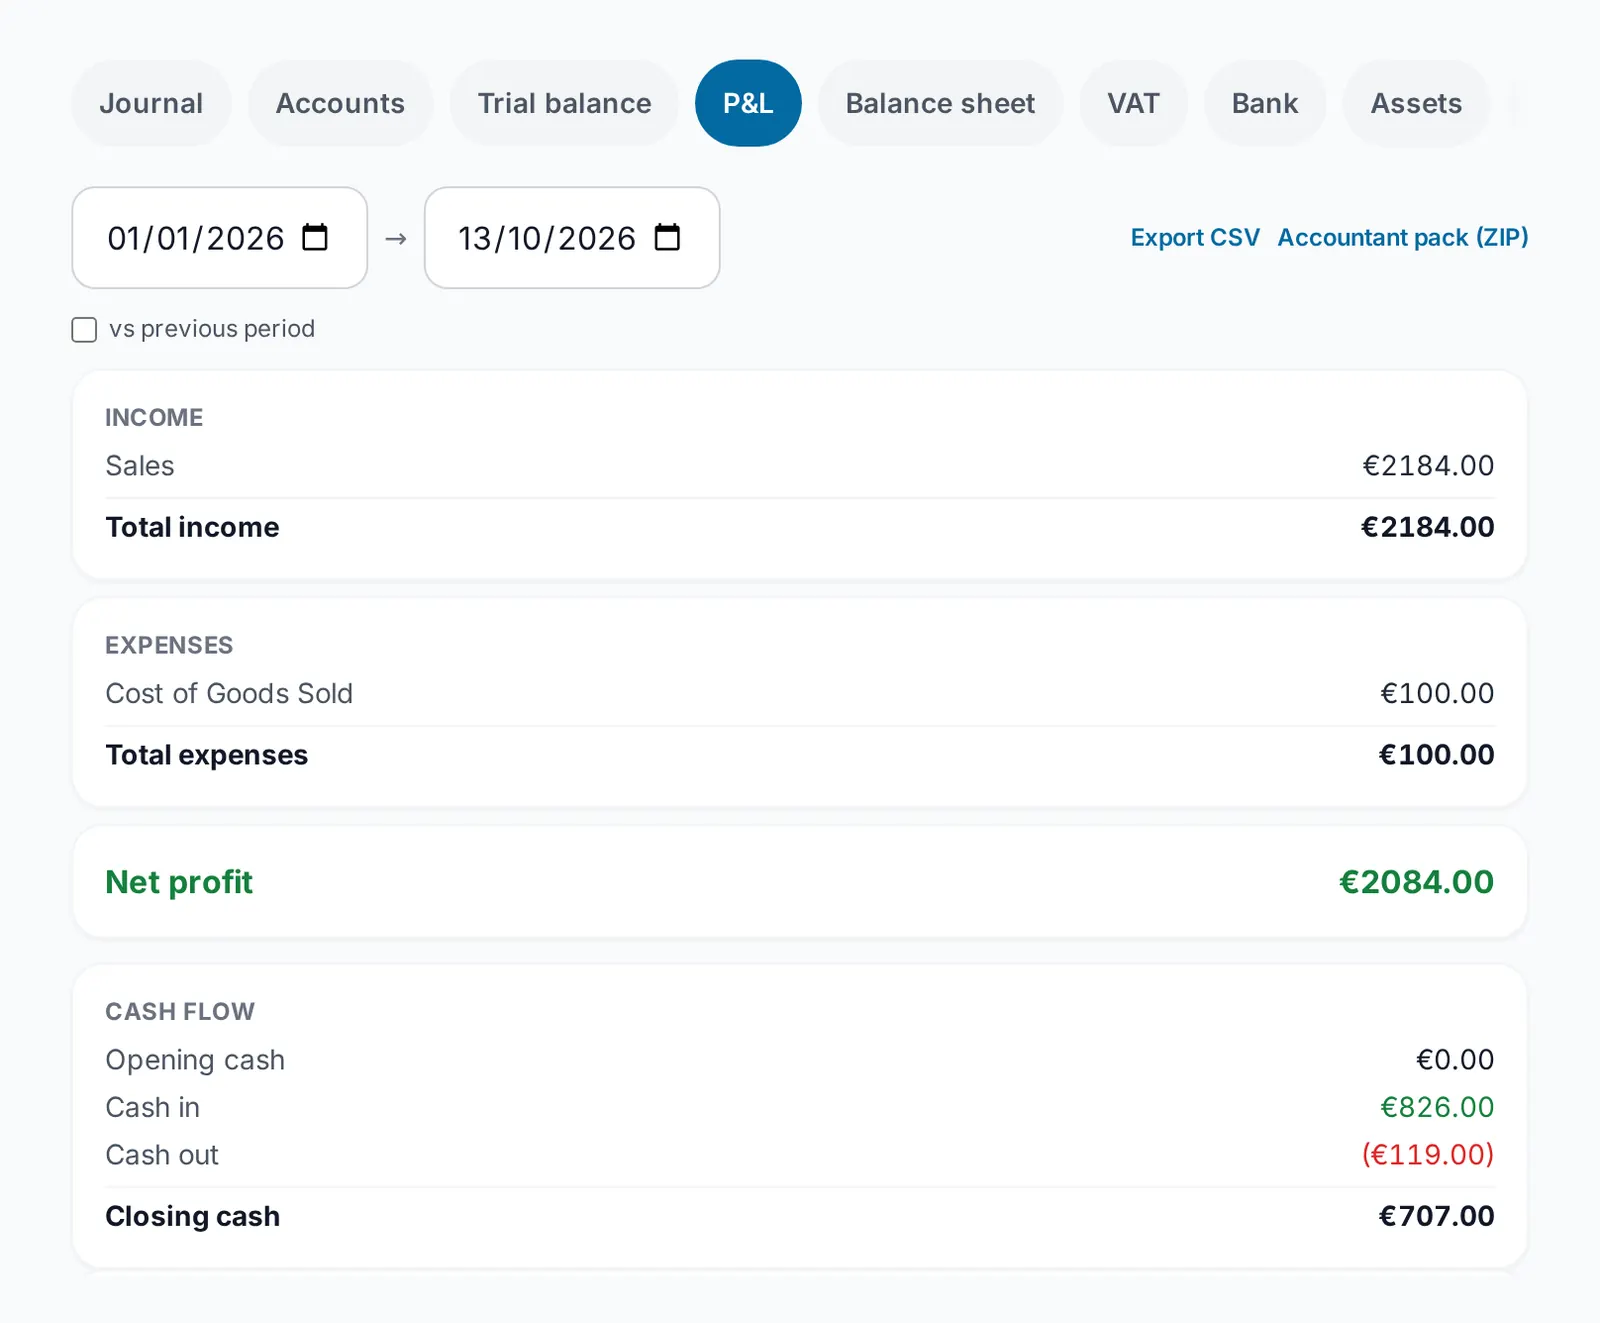Click the Total expenses label
The width and height of the screenshot is (1600, 1323).
pyautogui.click(x=206, y=755)
